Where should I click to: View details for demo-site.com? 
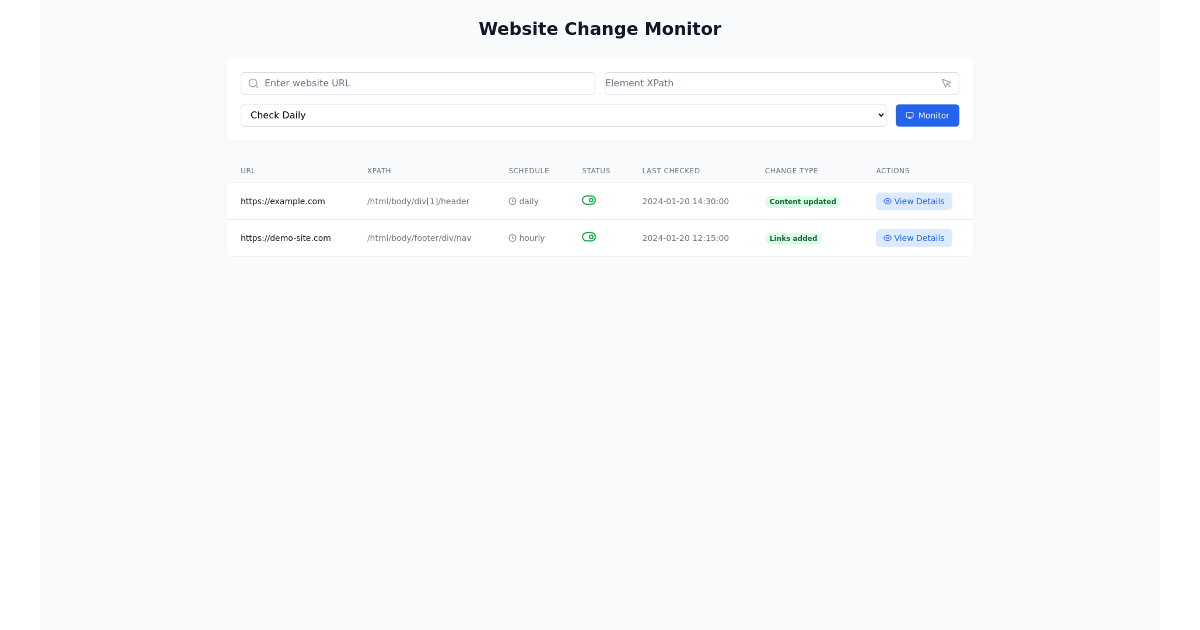(x=913, y=238)
